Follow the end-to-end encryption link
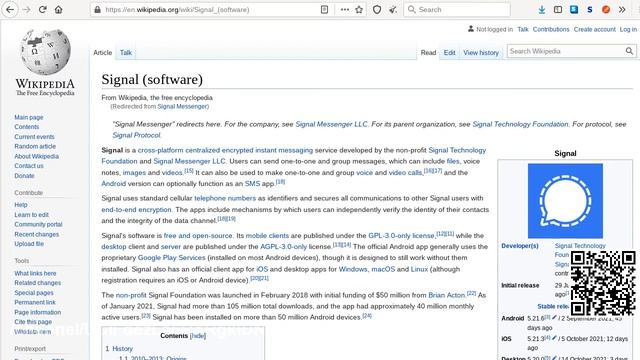640x360 pixels. coord(136,209)
